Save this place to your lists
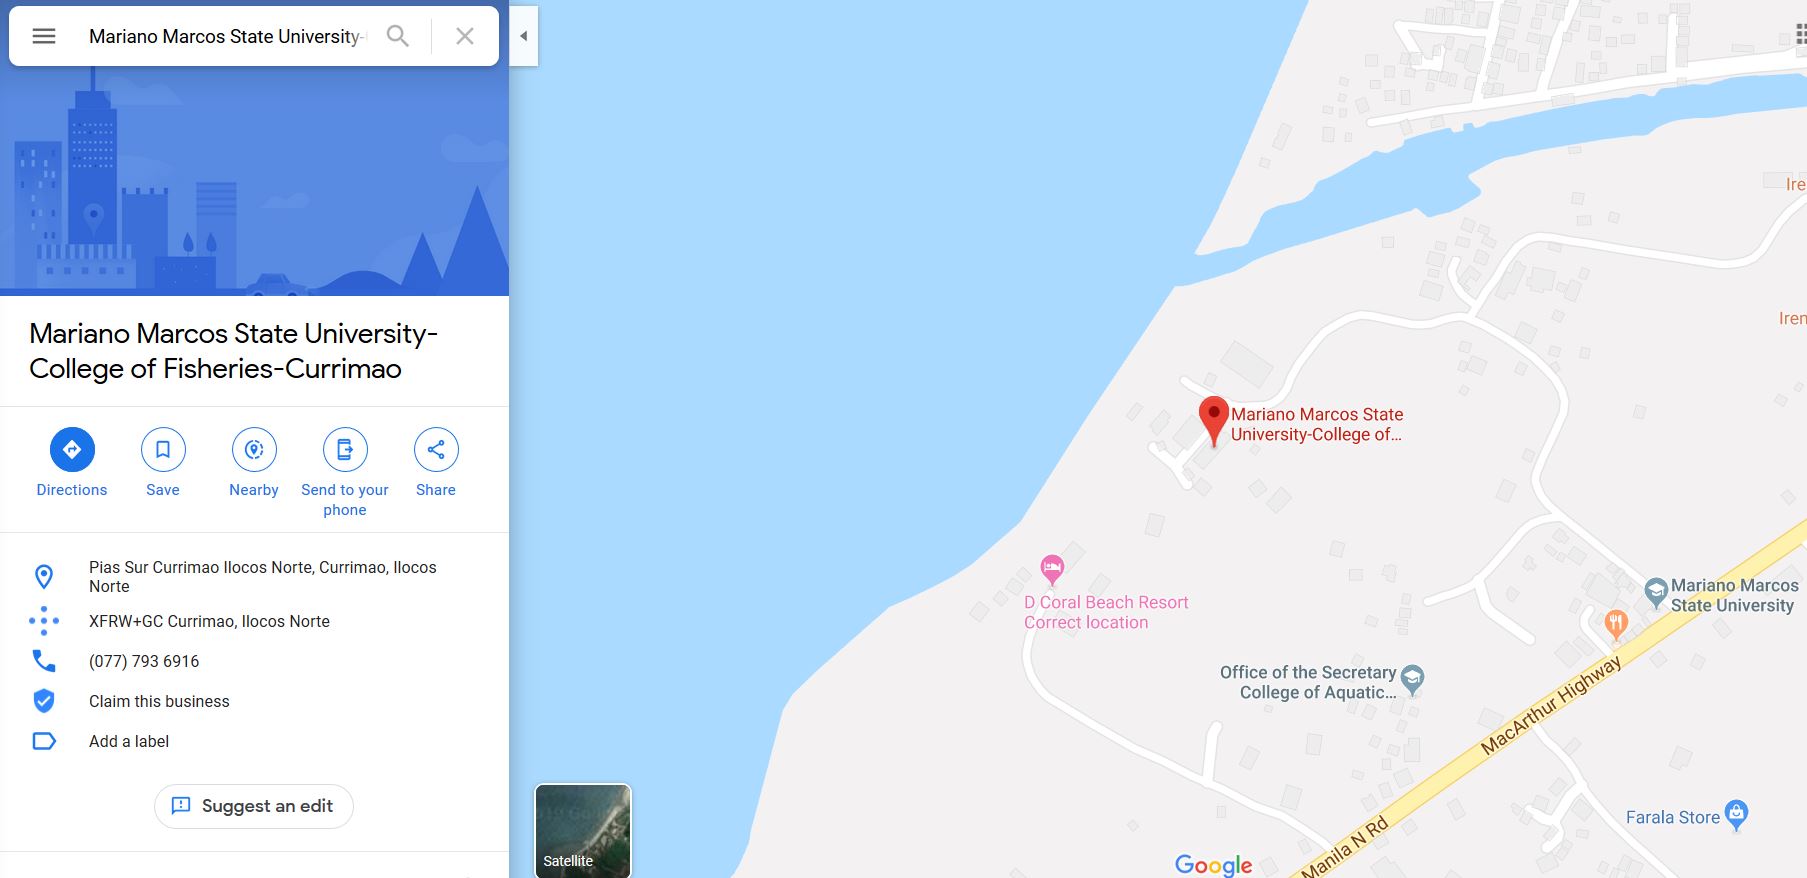Screen dimensions: 1807x878 pyautogui.click(x=163, y=463)
